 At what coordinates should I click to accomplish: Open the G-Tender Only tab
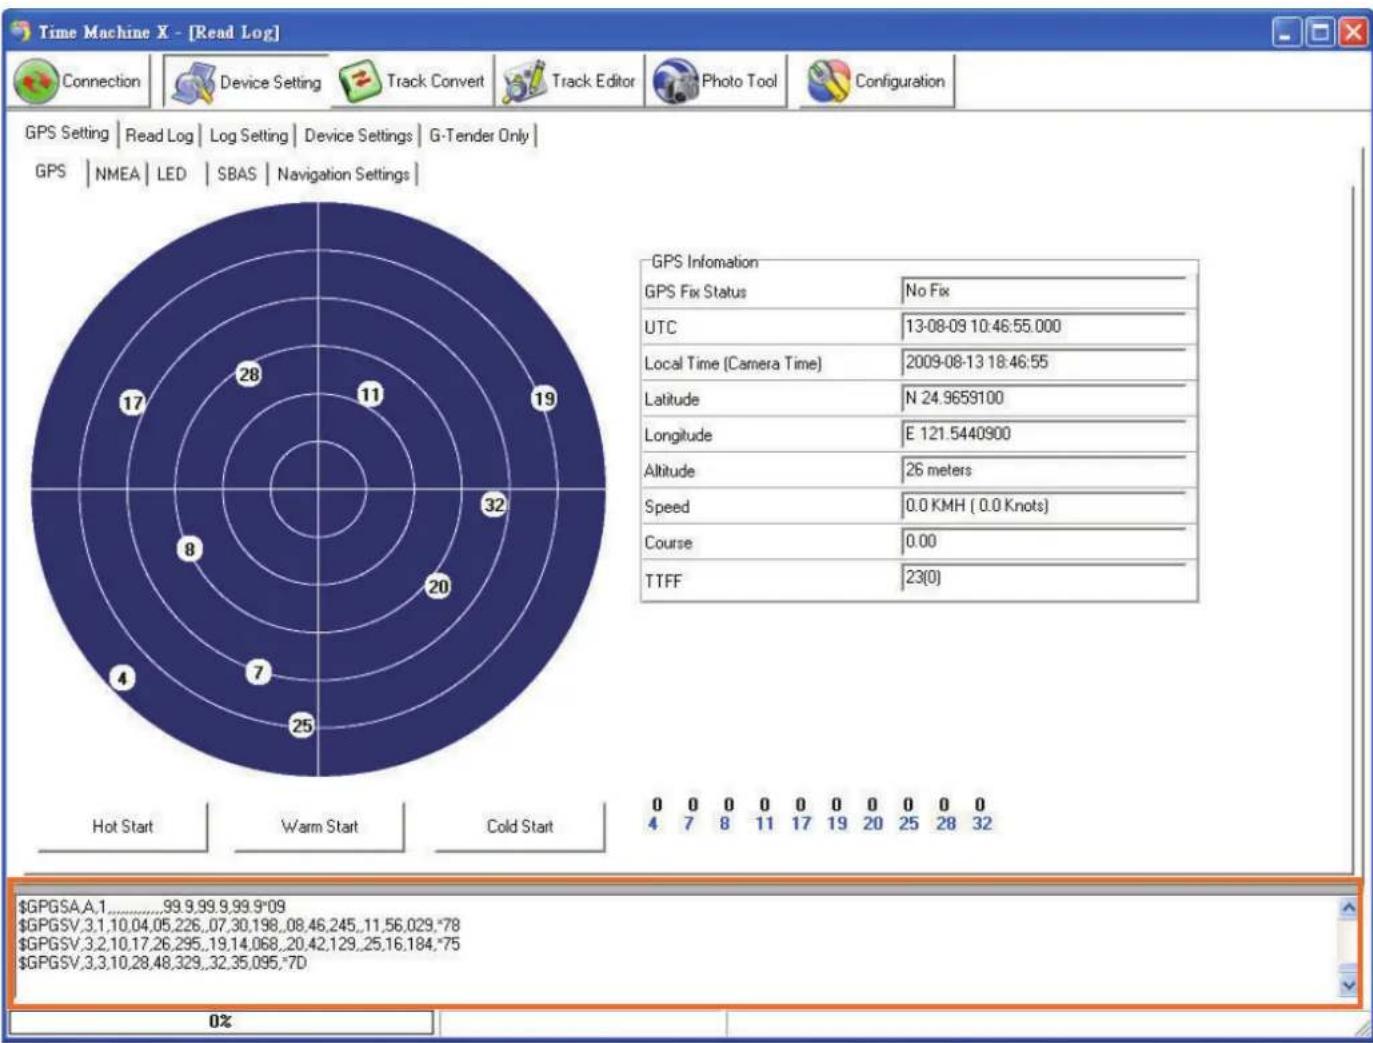479,135
